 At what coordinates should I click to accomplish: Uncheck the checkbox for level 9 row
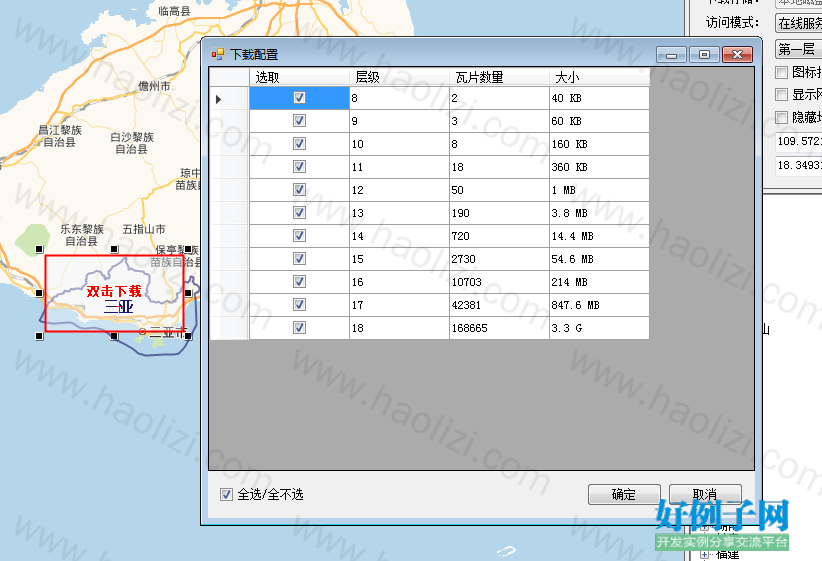299,121
